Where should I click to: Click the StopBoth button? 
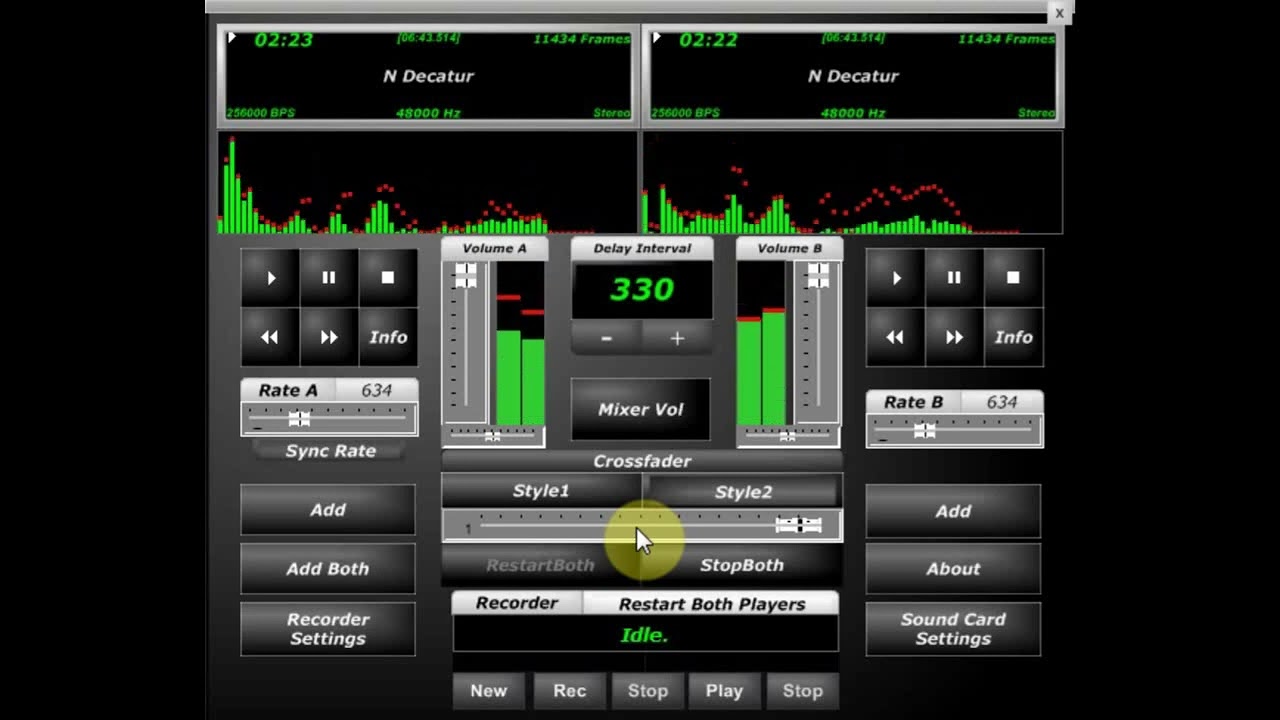(742, 565)
